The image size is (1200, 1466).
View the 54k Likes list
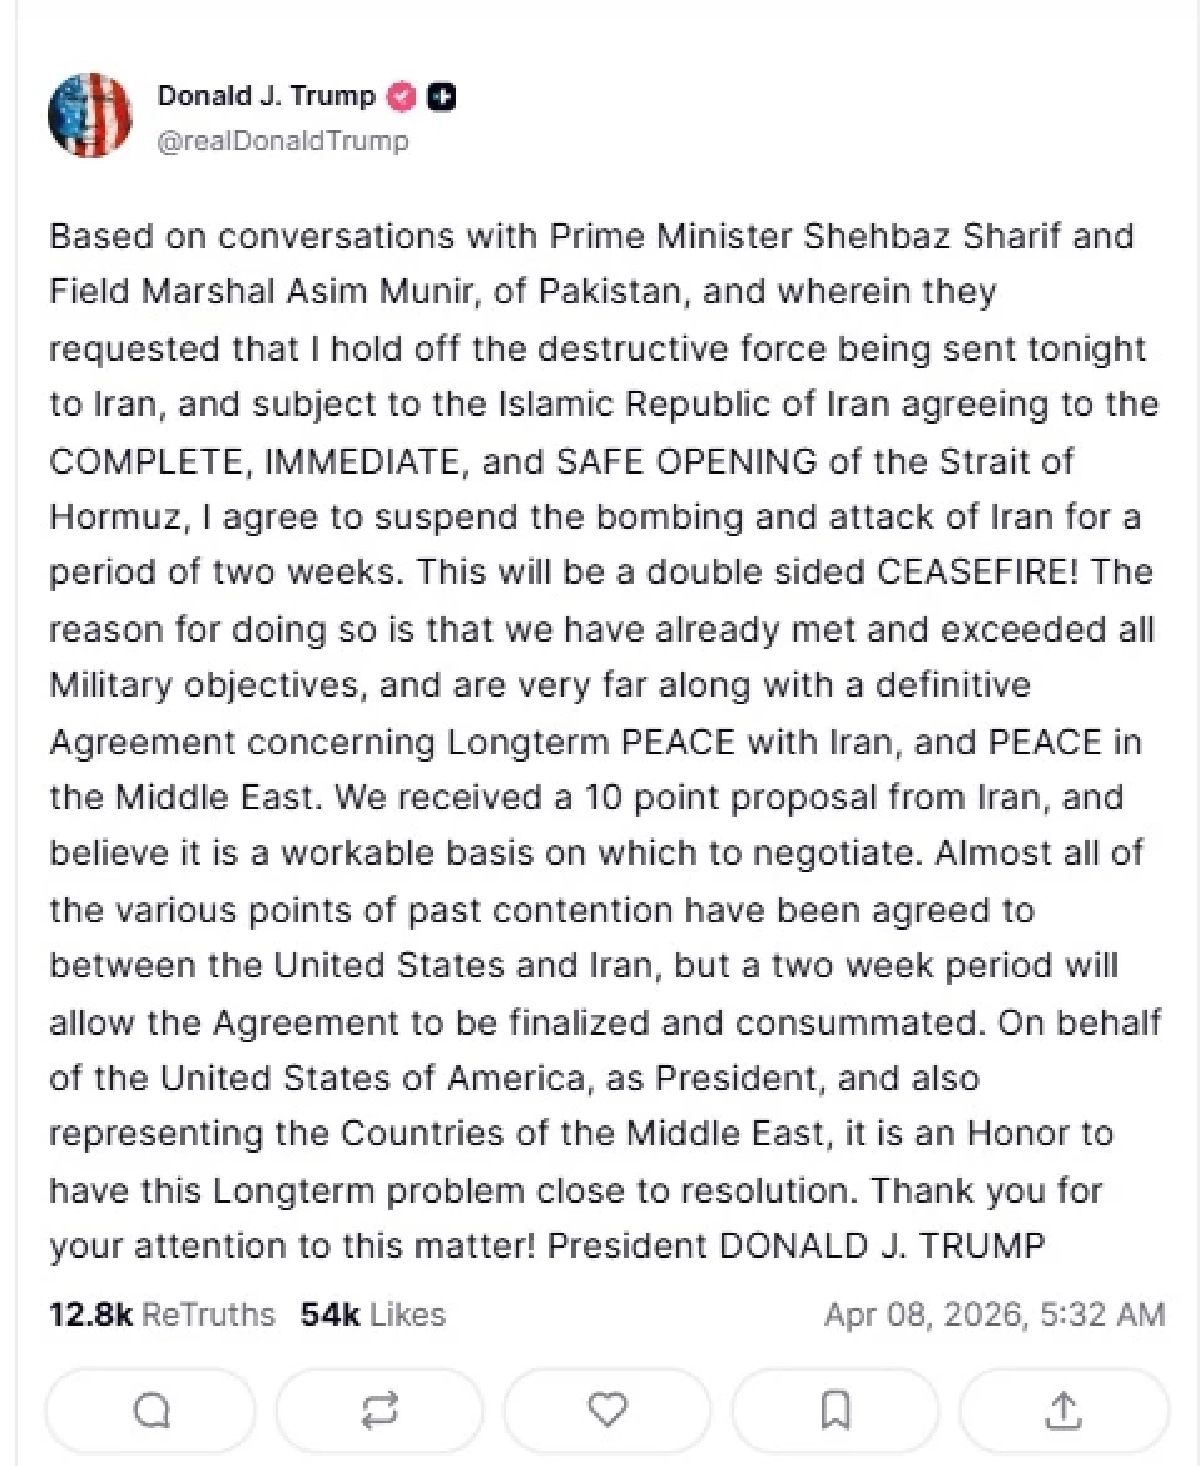pos(373,1314)
